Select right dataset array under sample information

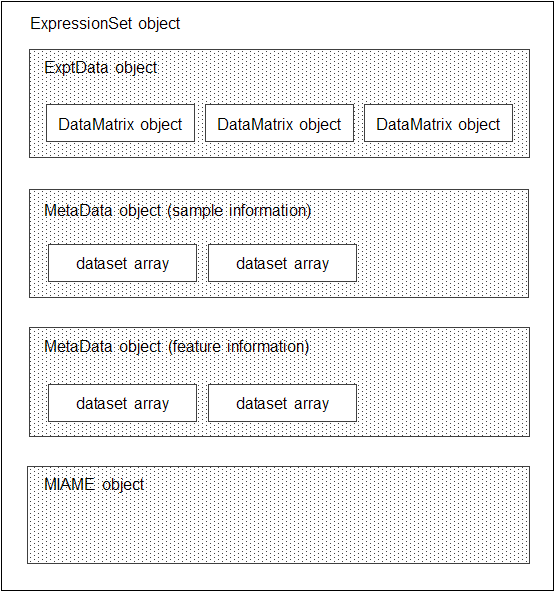[282, 263]
